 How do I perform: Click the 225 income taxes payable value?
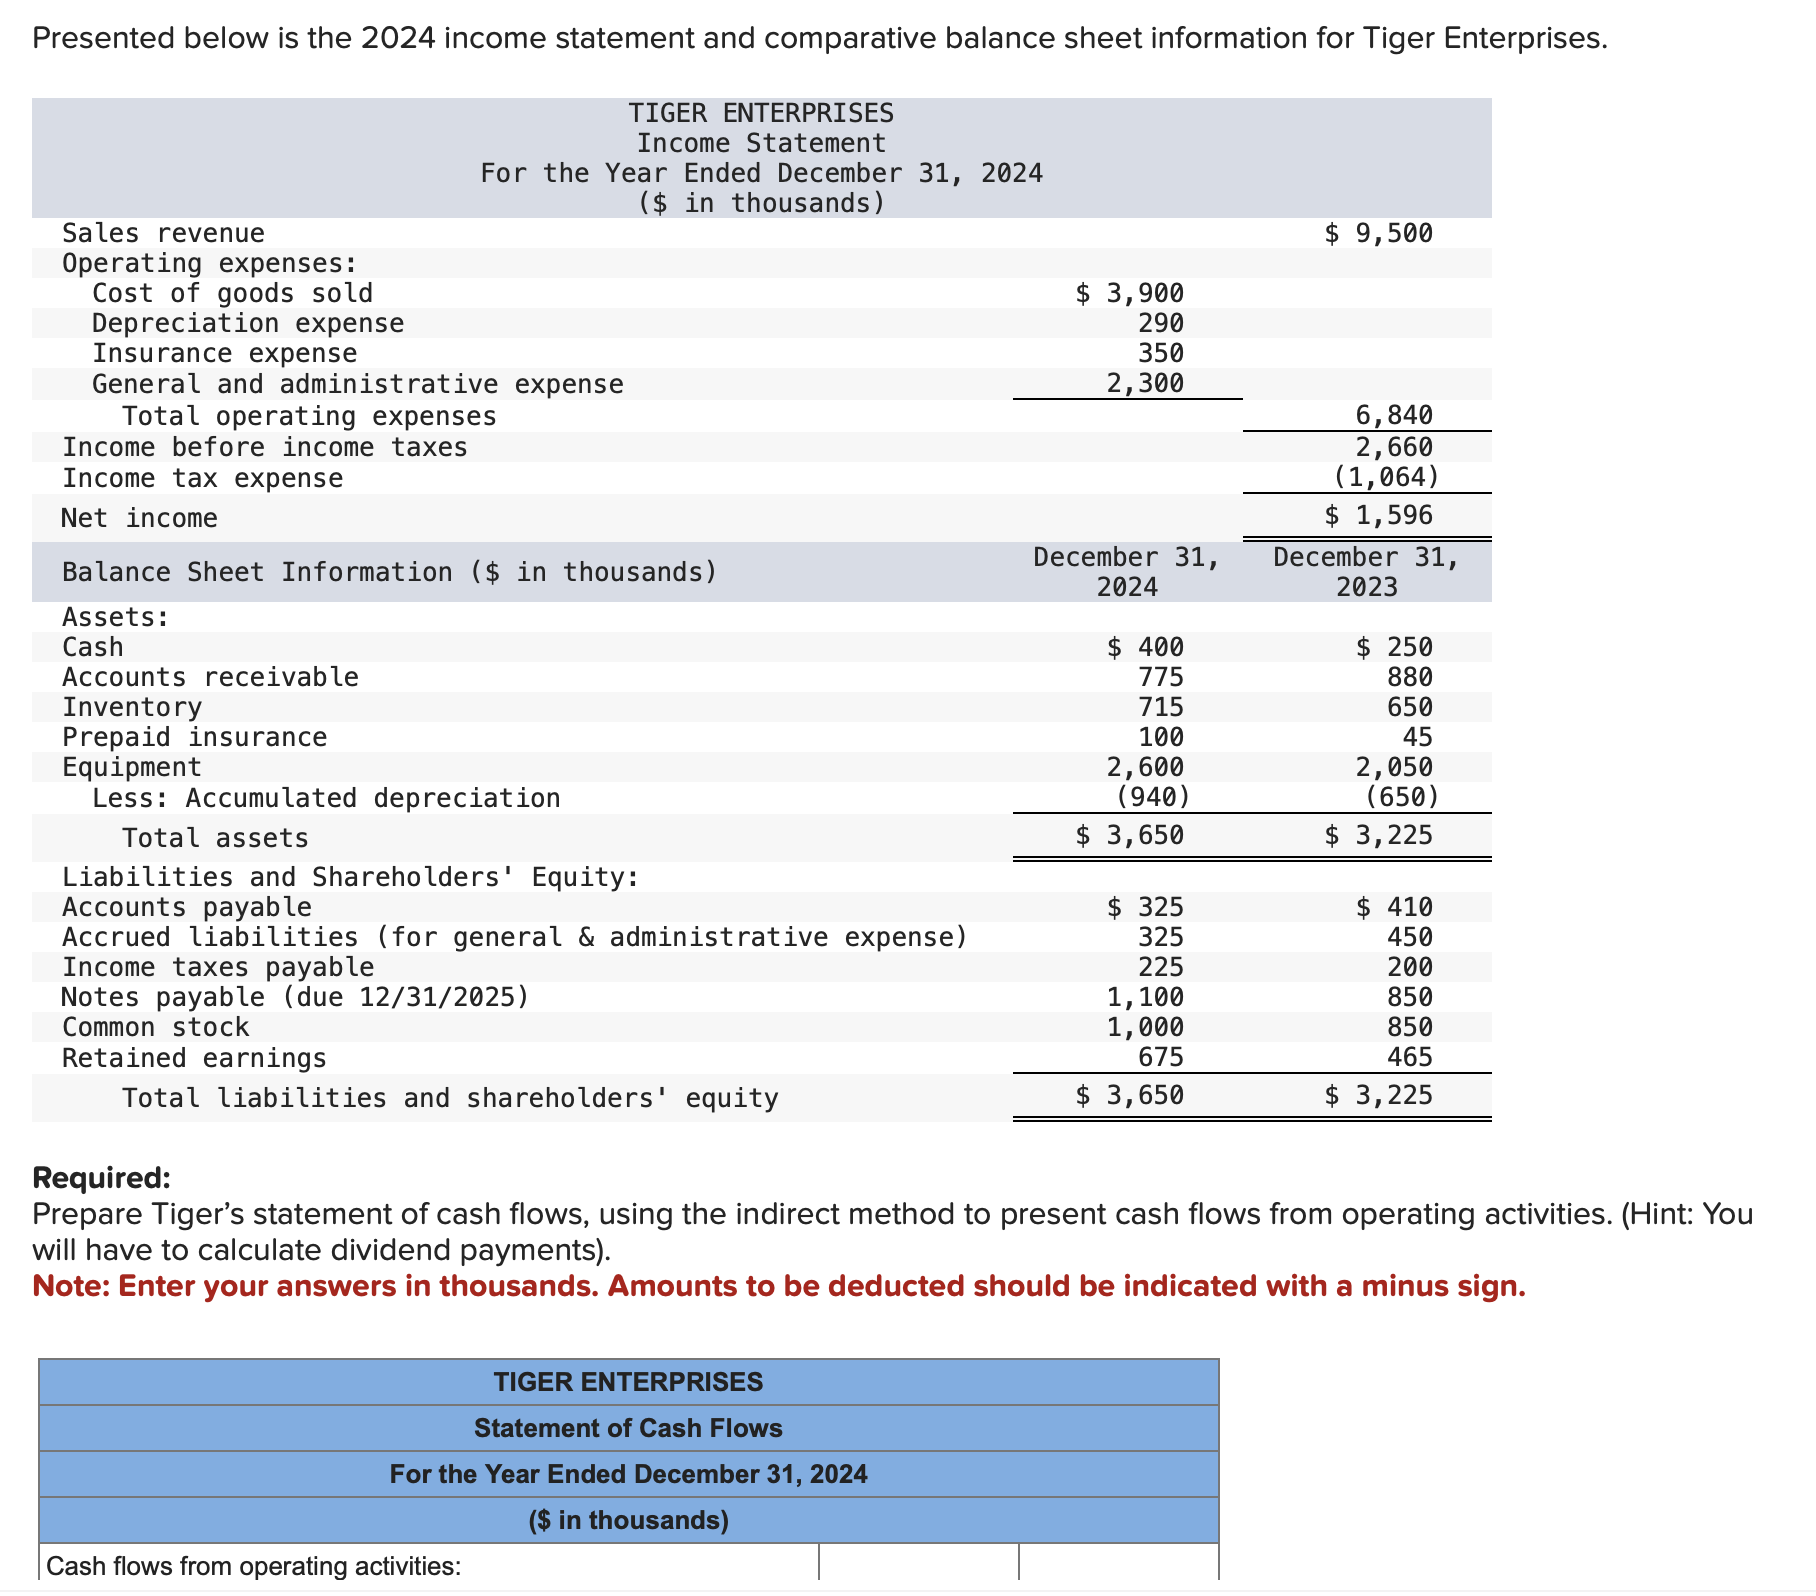pos(1161,967)
